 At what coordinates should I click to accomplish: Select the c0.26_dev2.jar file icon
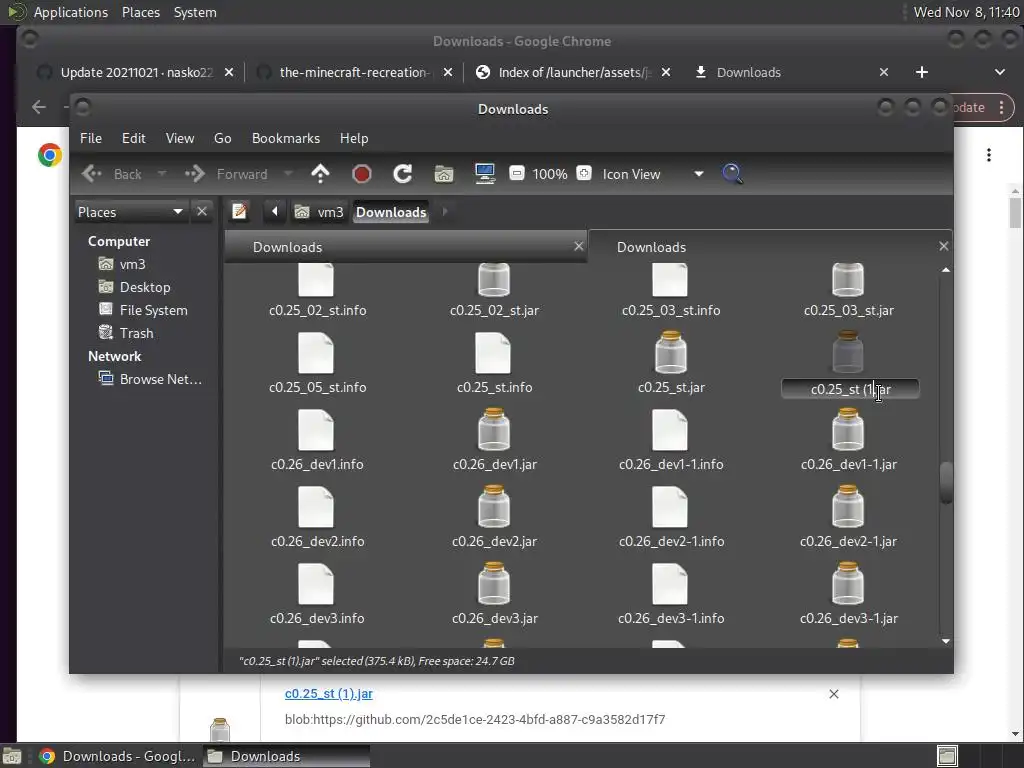coord(494,508)
